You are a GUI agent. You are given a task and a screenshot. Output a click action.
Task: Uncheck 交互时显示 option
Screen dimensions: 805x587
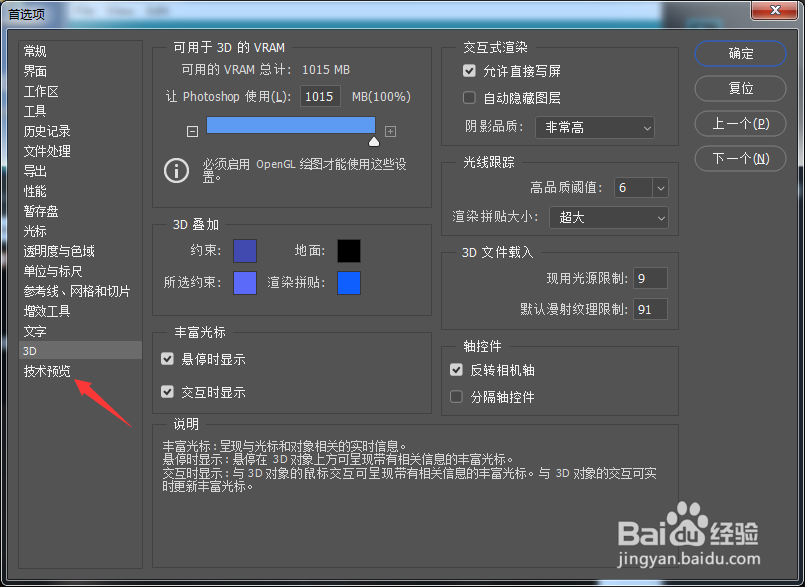tap(167, 392)
